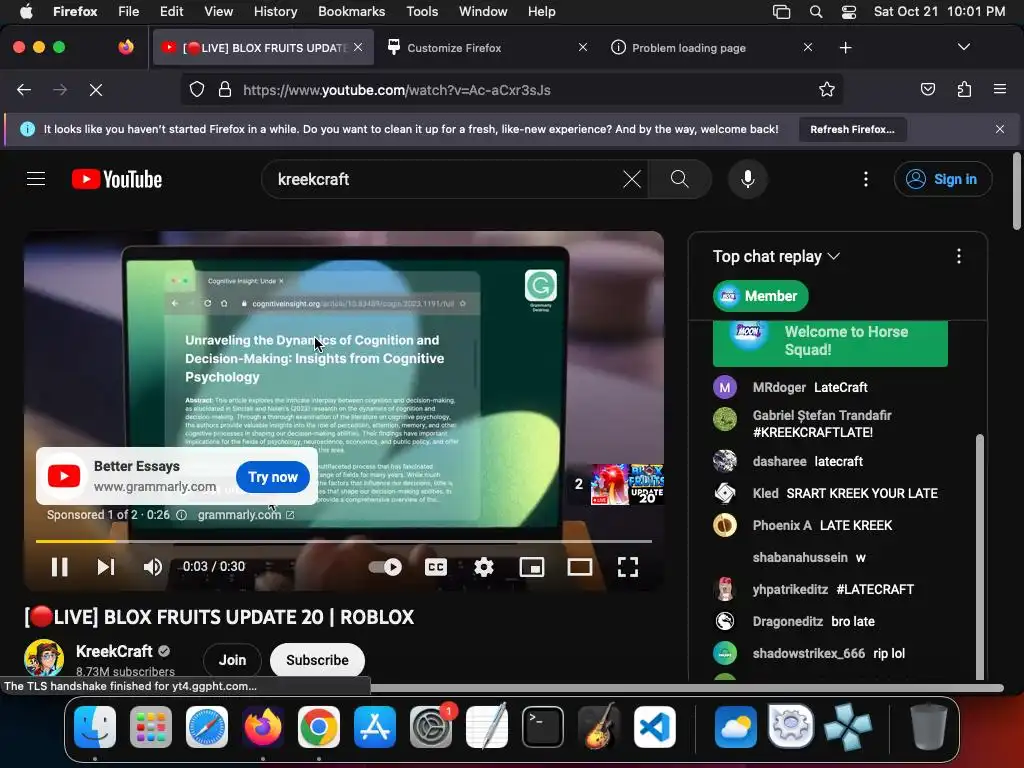Toggle theater mode view
This screenshot has height=768, width=1024.
pyautogui.click(x=579, y=567)
